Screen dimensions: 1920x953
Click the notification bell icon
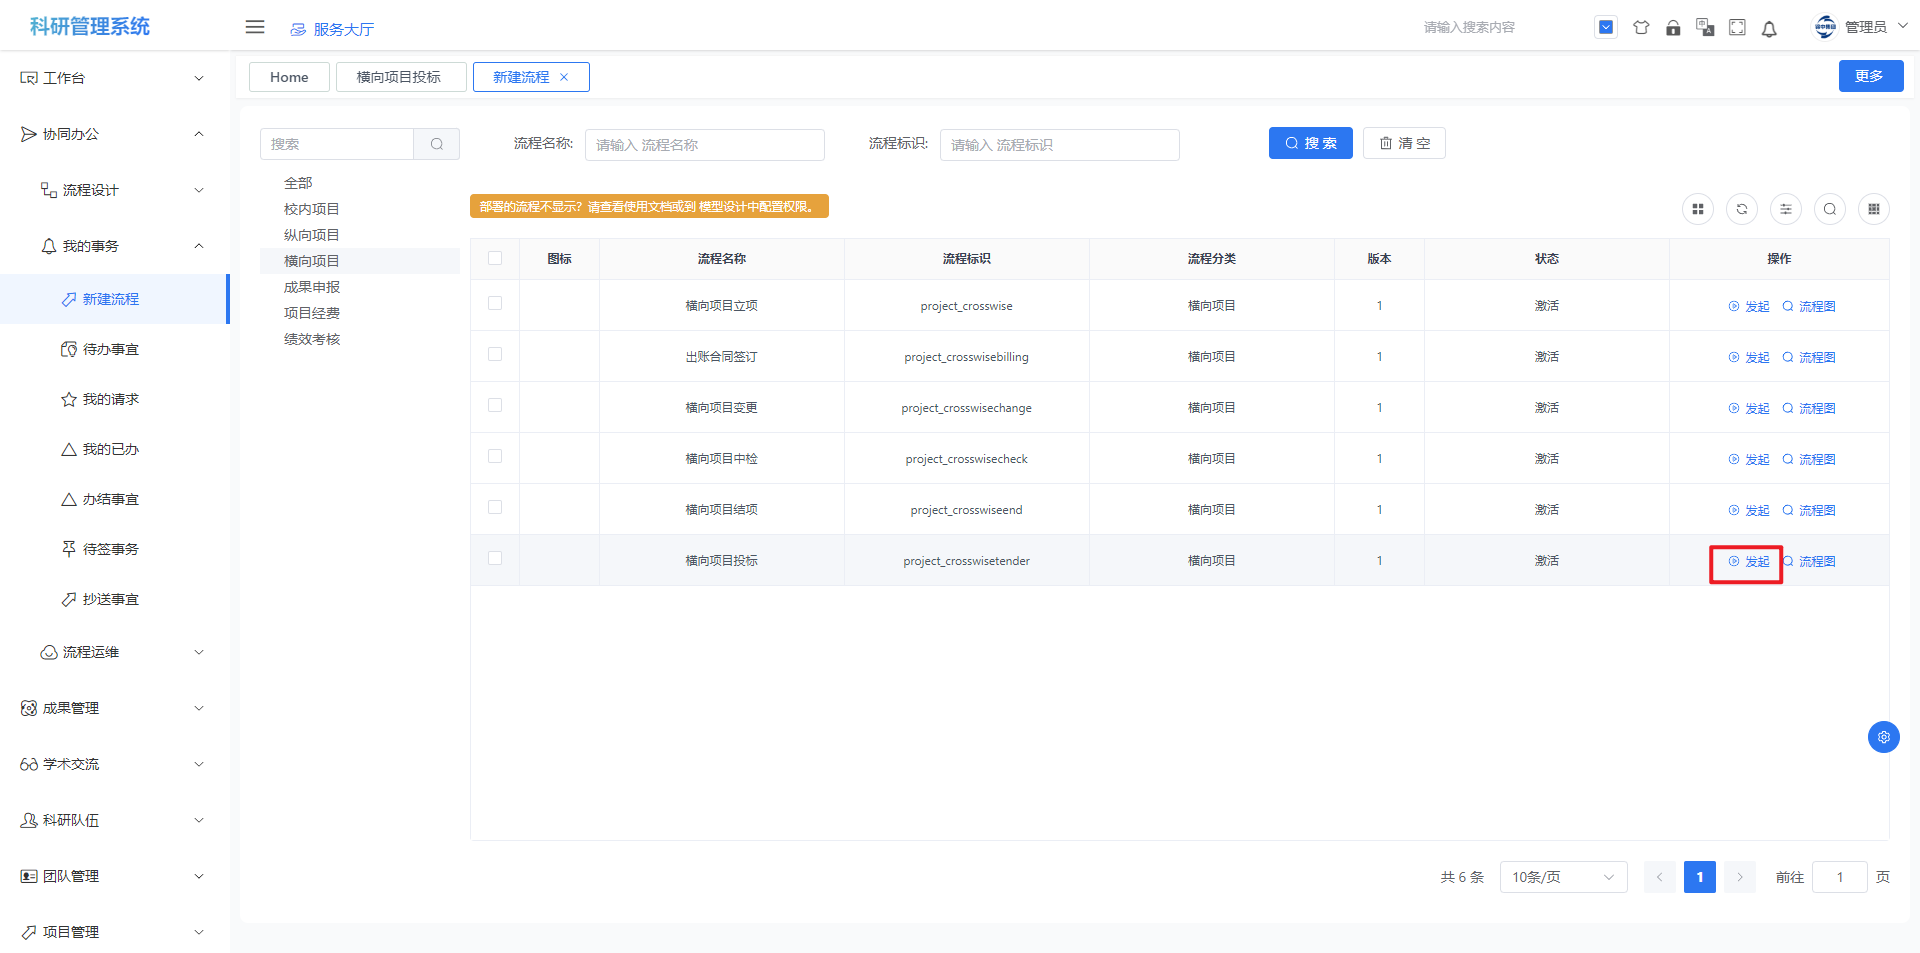pos(1769,28)
